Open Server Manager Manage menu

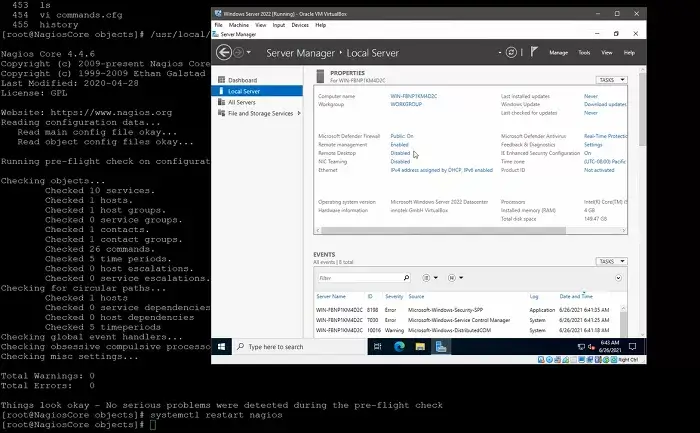(x=558, y=53)
